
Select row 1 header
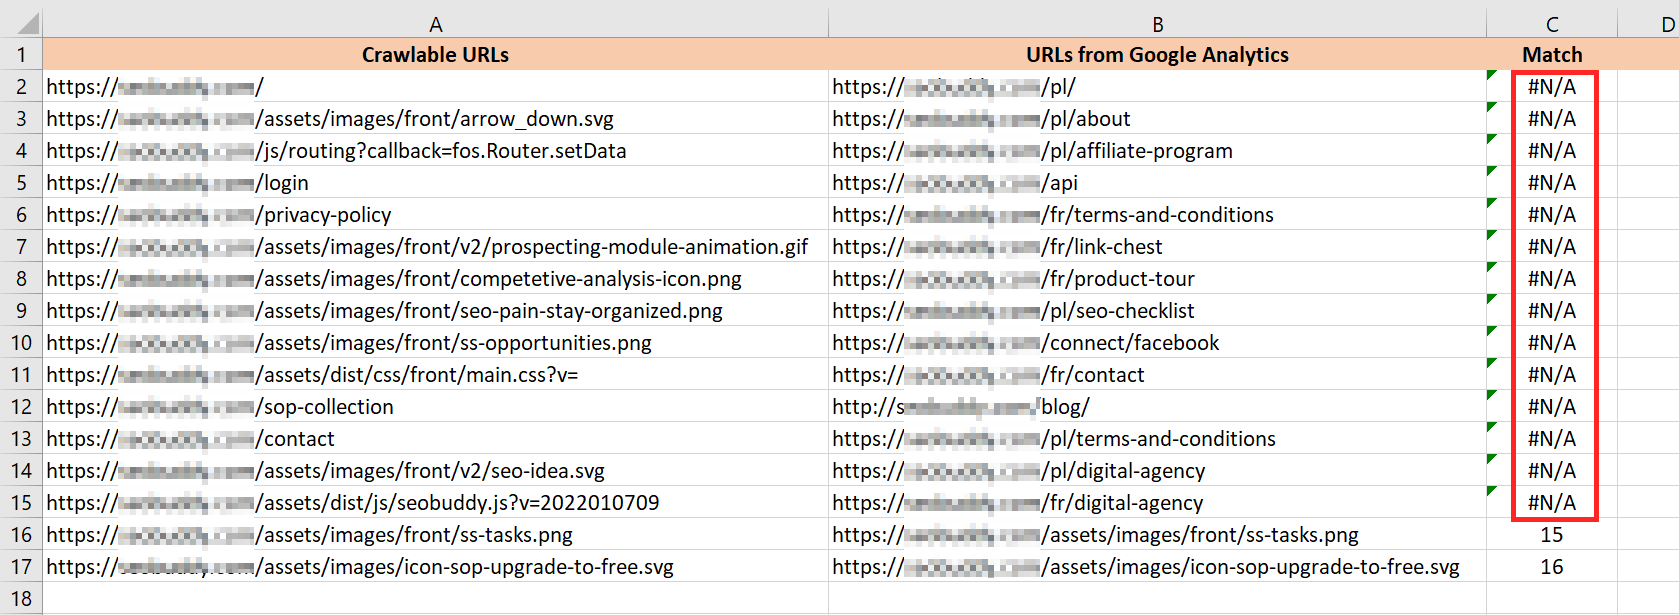pos(21,55)
